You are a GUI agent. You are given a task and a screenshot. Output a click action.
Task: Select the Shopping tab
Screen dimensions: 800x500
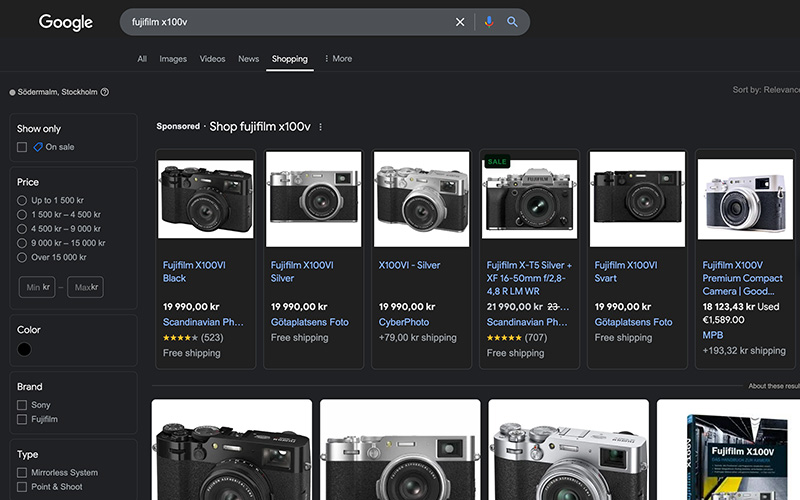[289, 59]
